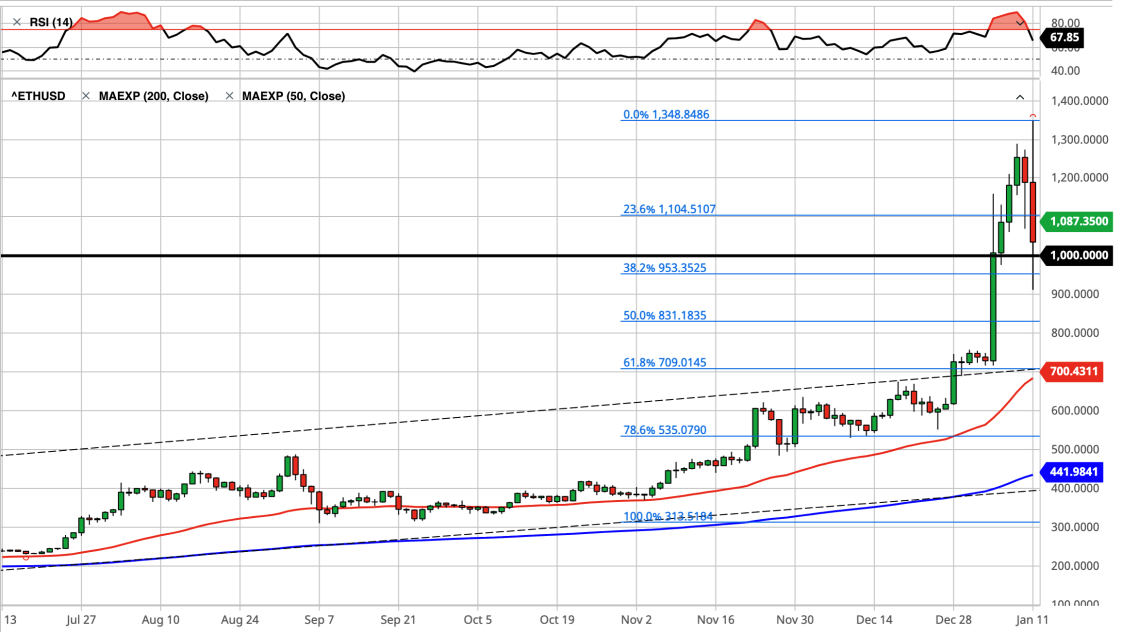This screenshot has width=1123, height=635.
Task: Click the Dec 14 date label
Action: coord(874,620)
